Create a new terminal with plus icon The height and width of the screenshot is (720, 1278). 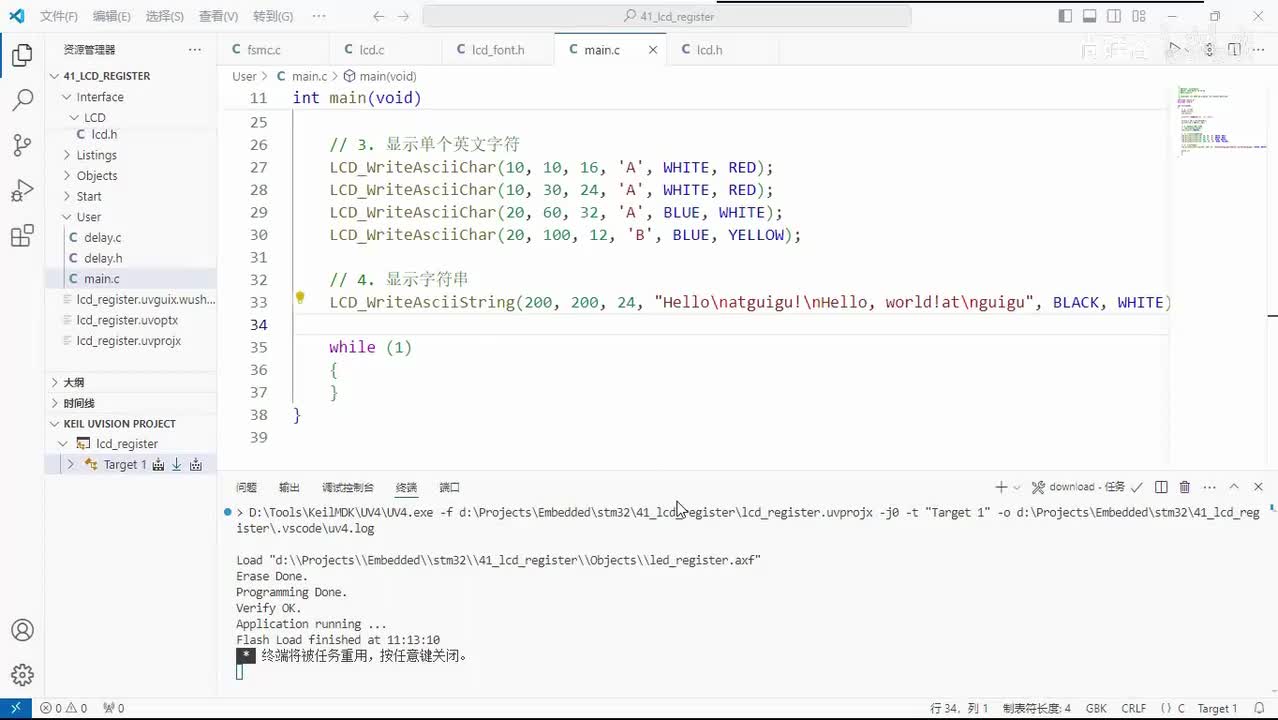(x=1001, y=487)
